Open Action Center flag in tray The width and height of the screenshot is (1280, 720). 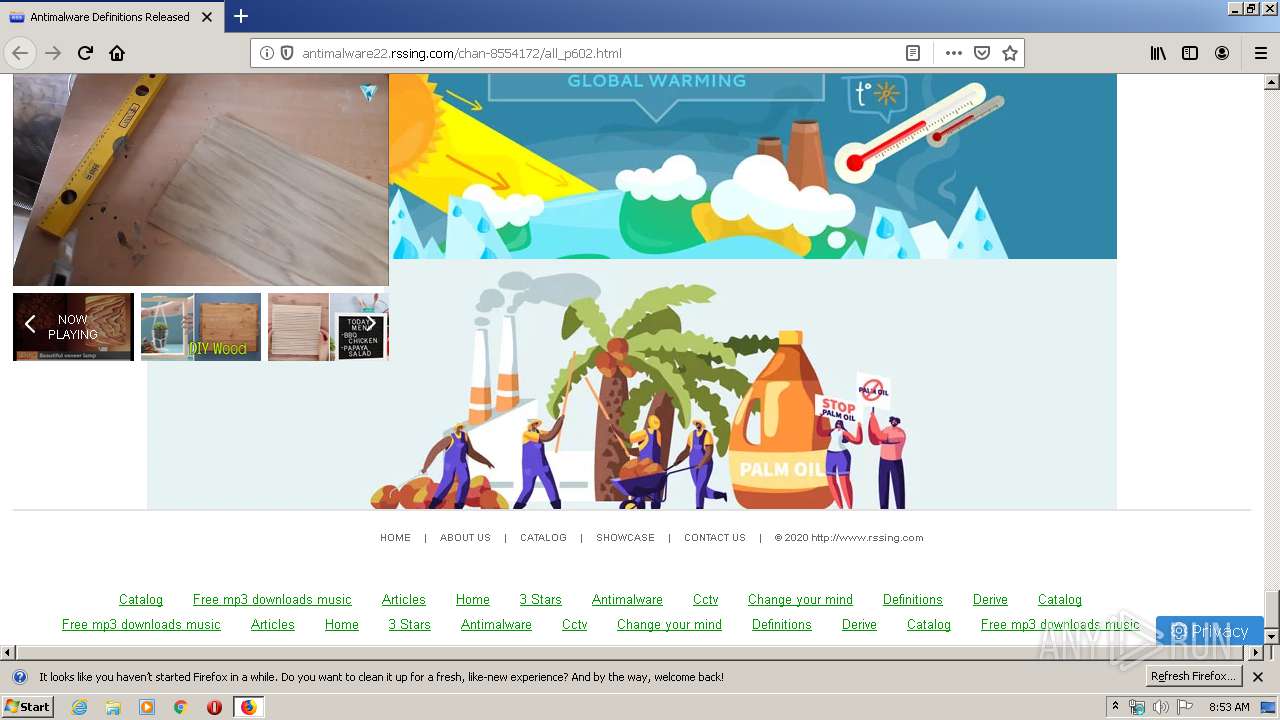(x=1185, y=707)
